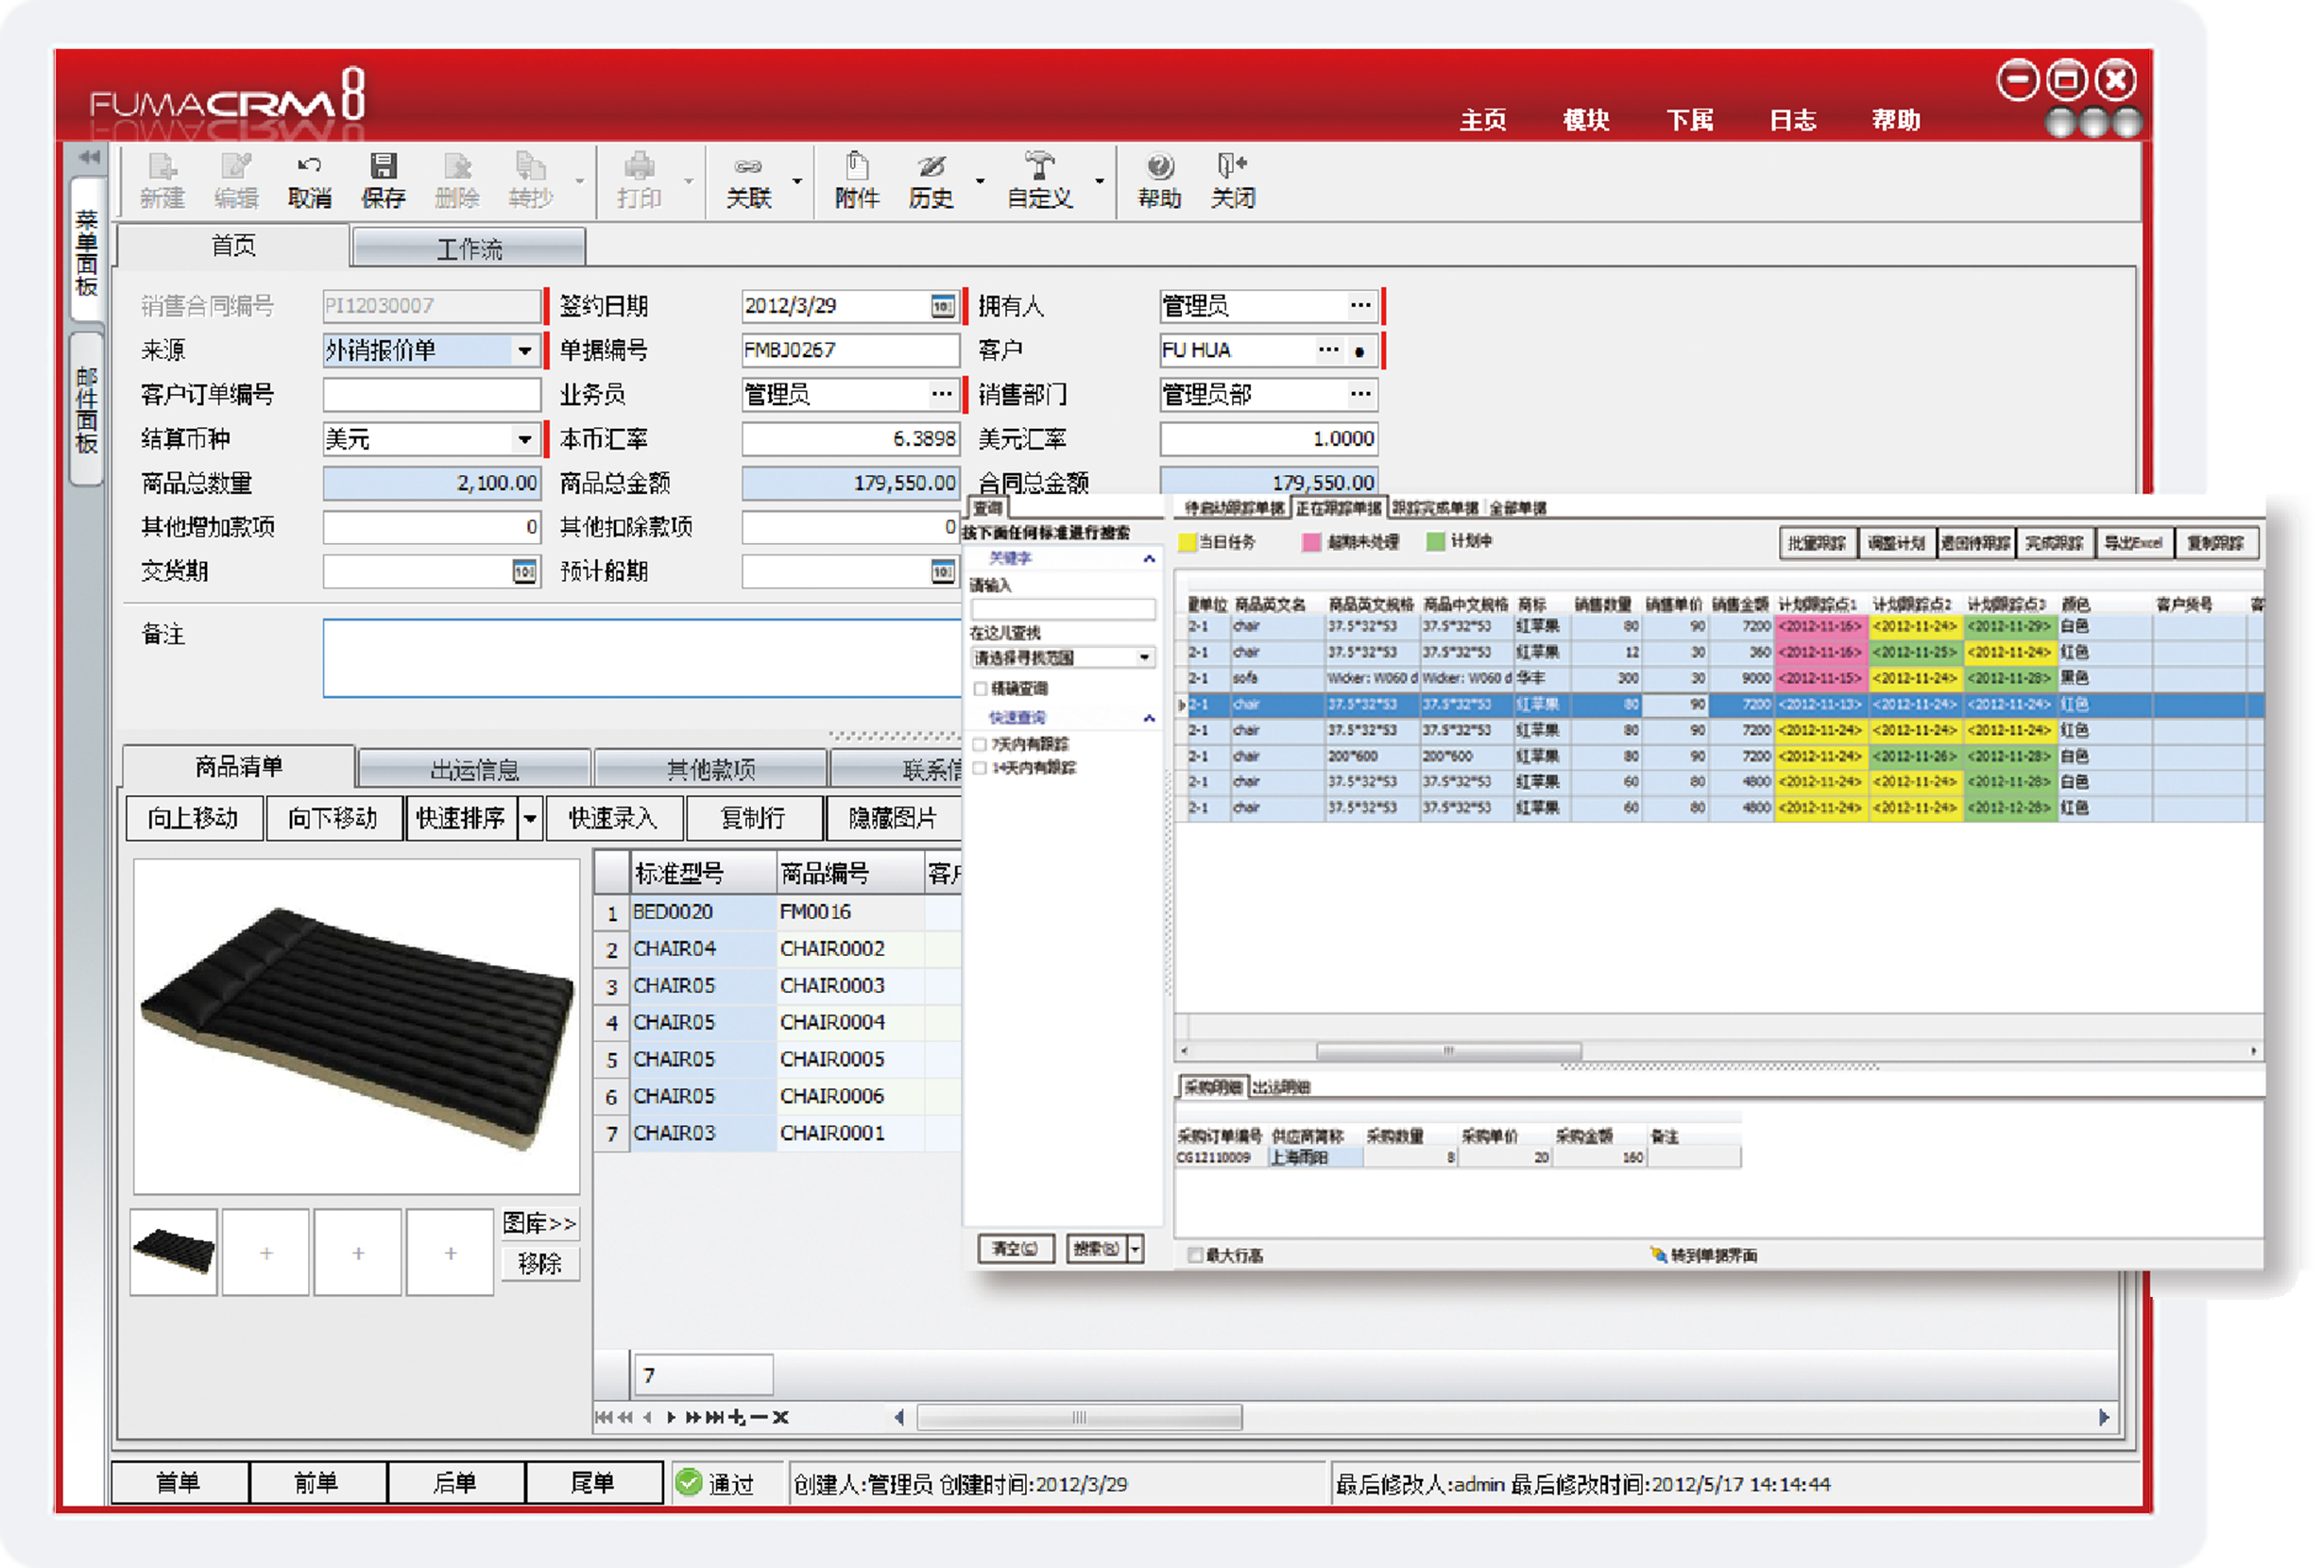This screenshot has width=2324, height=1568.
Task: Open calendar picker for 签约日期 field
Action: click(x=942, y=306)
